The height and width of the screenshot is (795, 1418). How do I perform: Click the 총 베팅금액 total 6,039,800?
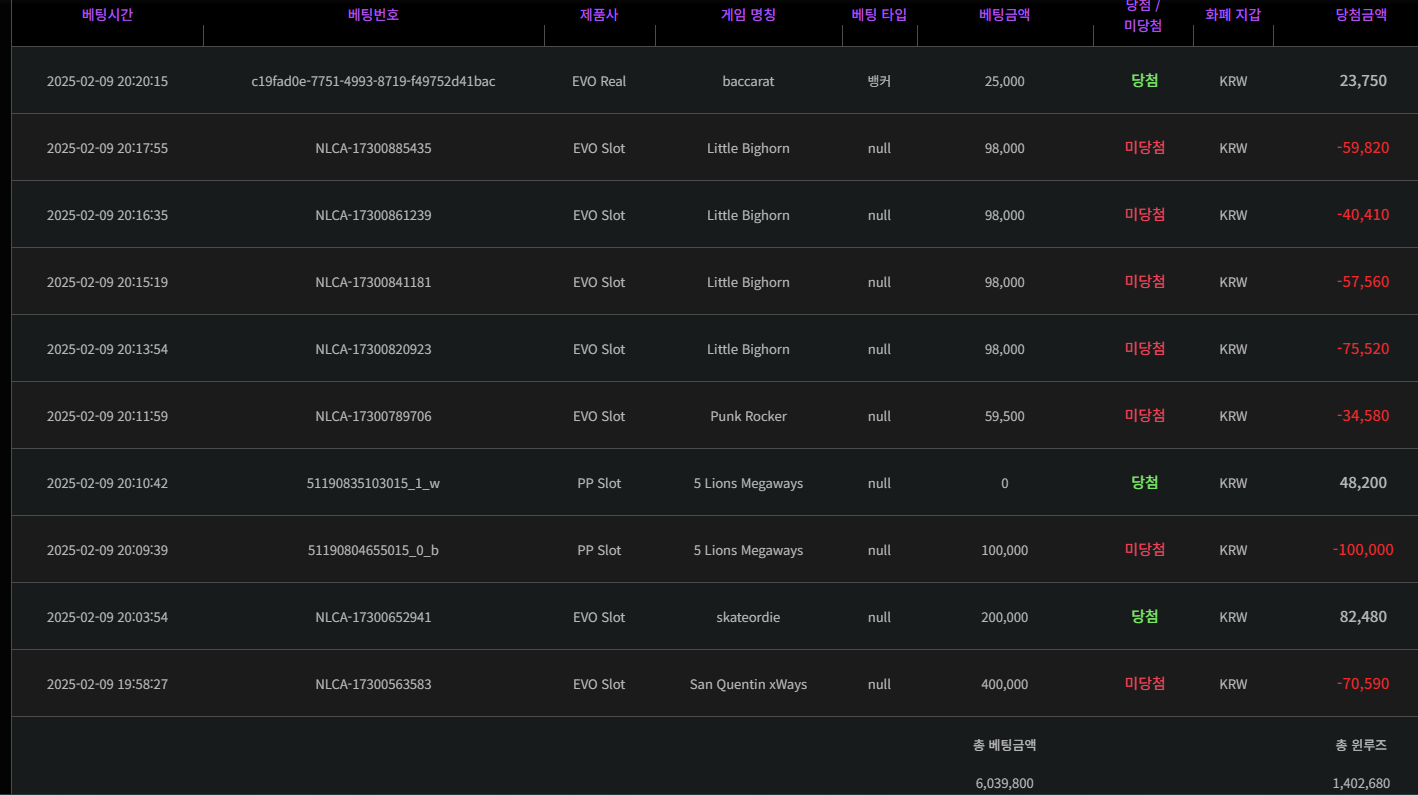coord(1004,784)
